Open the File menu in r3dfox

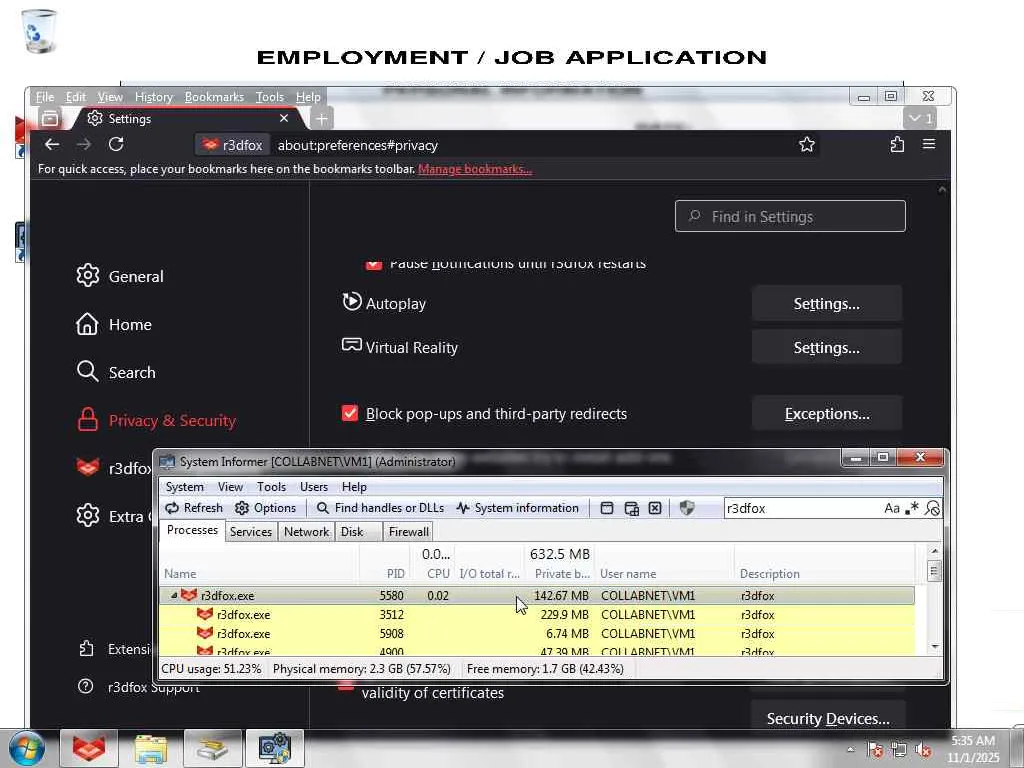(44, 97)
